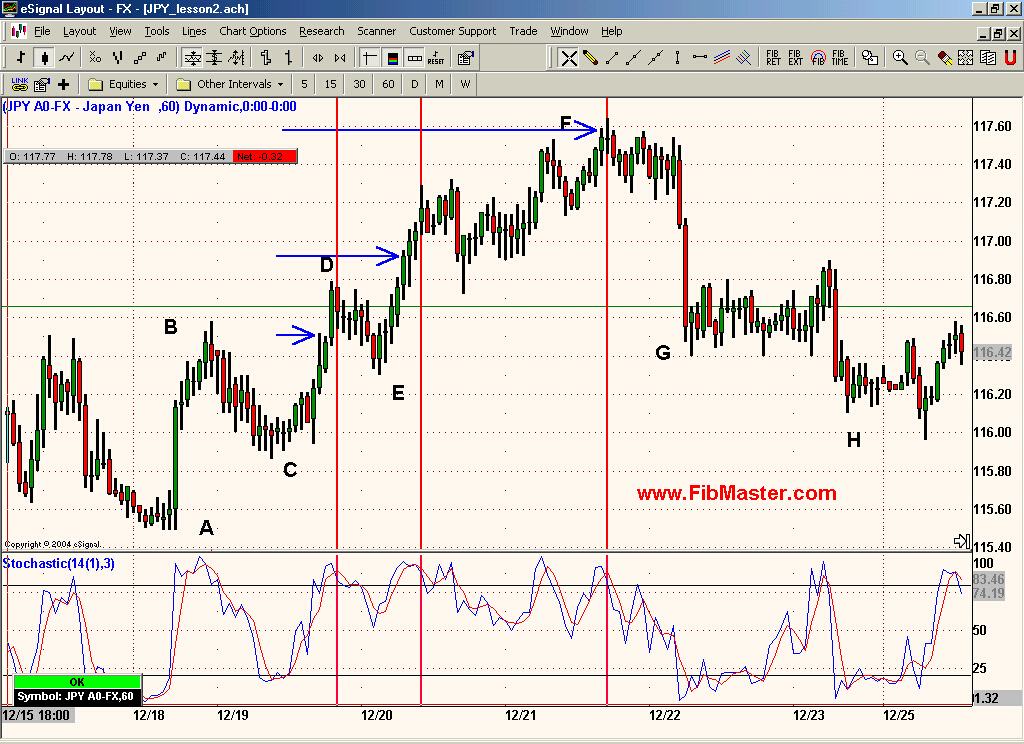The width and height of the screenshot is (1024, 744).
Task: Click the scale-with-arrows diagonal icon
Action: 236,58
